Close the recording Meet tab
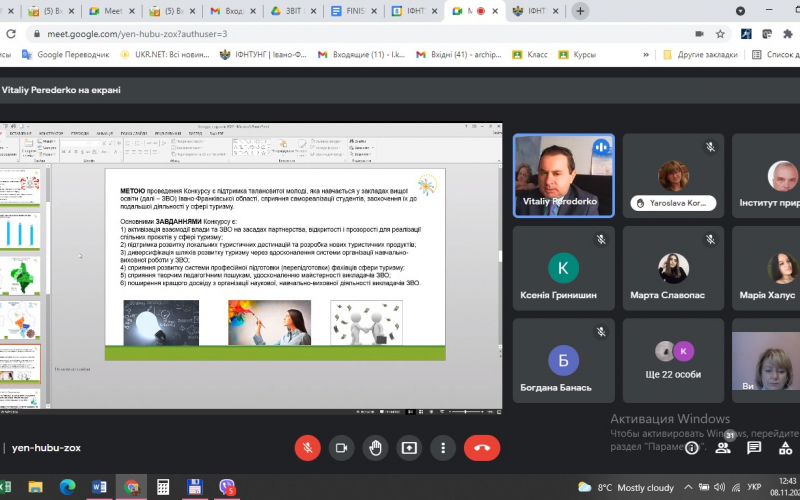The image size is (800, 500). 495,11
